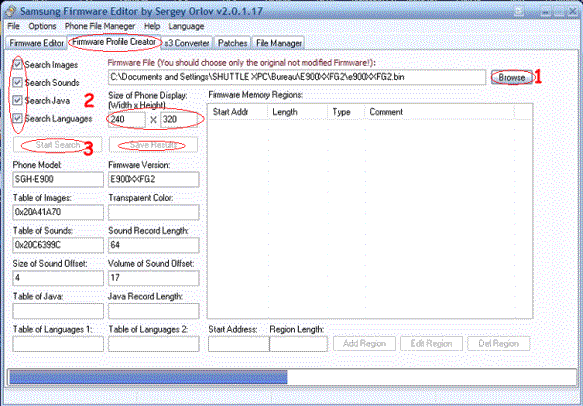Click the Start Search button
Screen dimensions: 583x406
58,145
